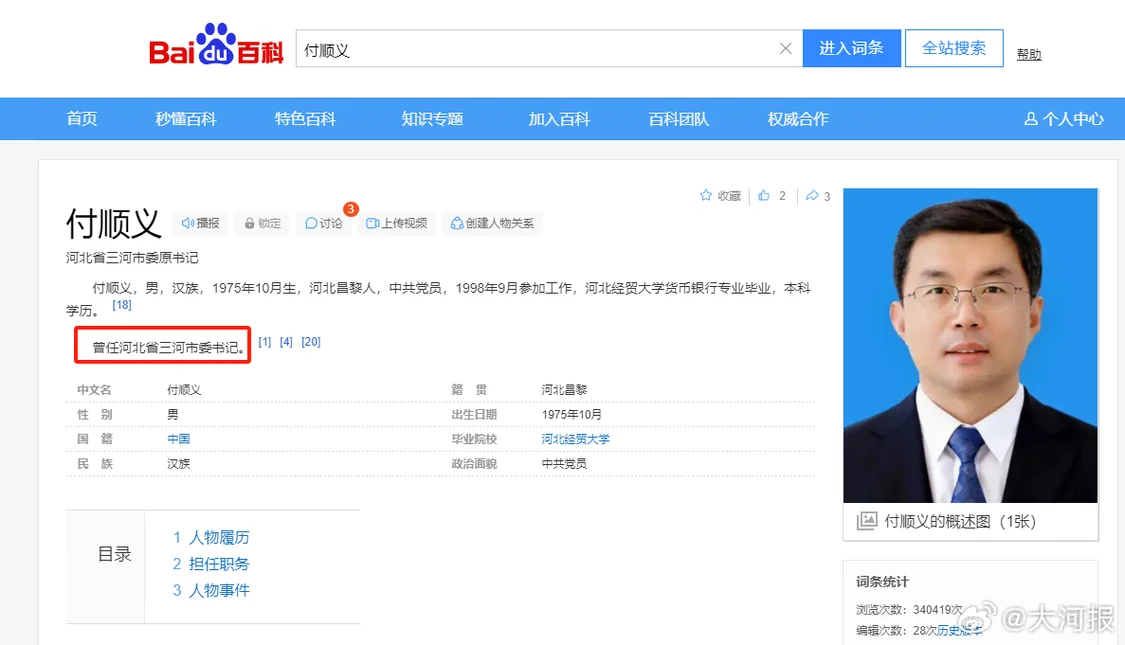Open the 秒懂百科 nav tab
Image resolution: width=1125 pixels, height=645 pixels.
tap(186, 119)
